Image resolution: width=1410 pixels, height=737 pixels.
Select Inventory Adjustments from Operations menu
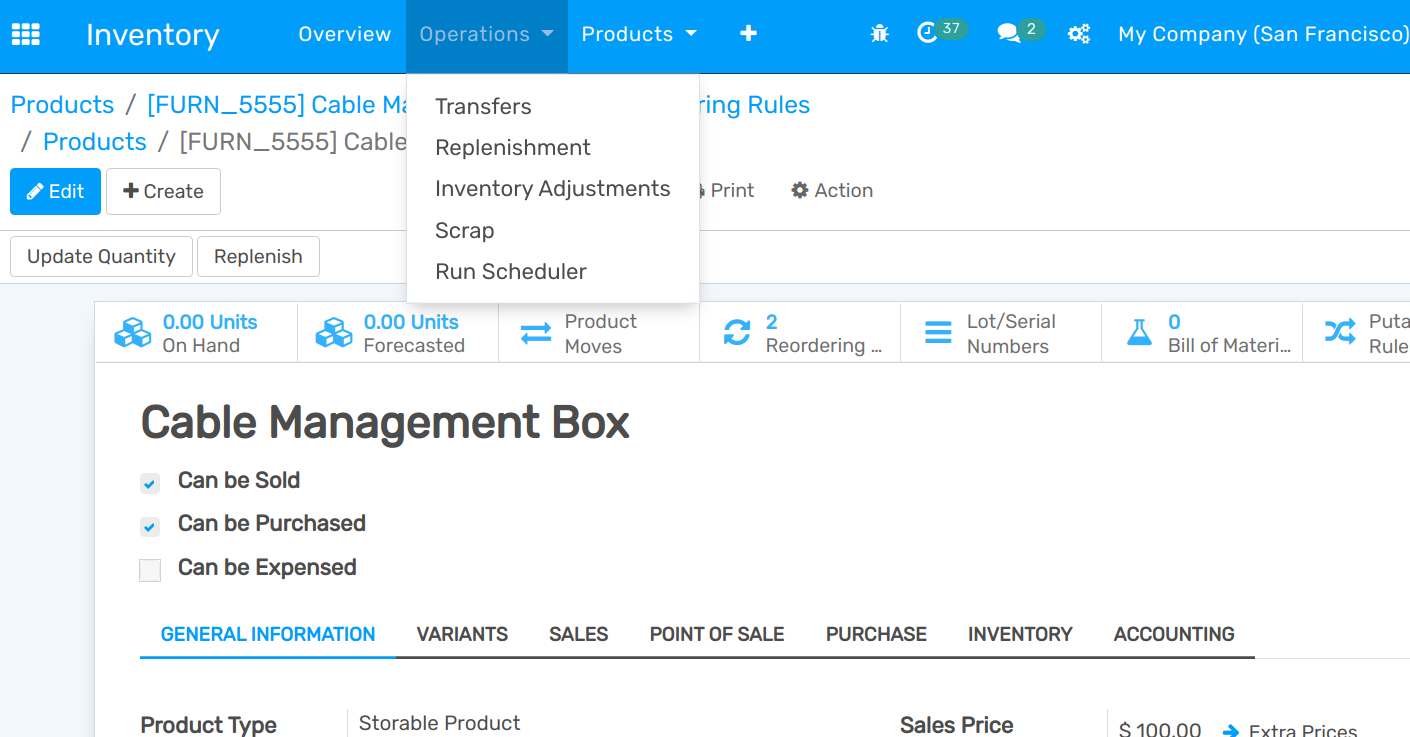(x=552, y=189)
